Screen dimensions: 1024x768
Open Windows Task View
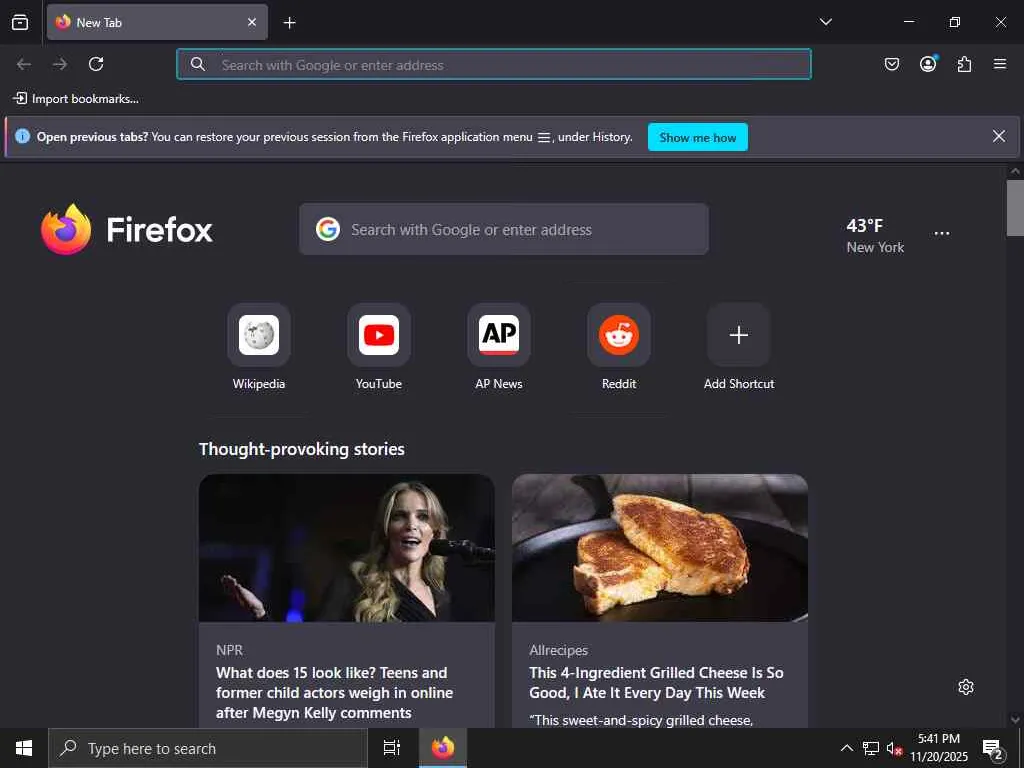392,748
